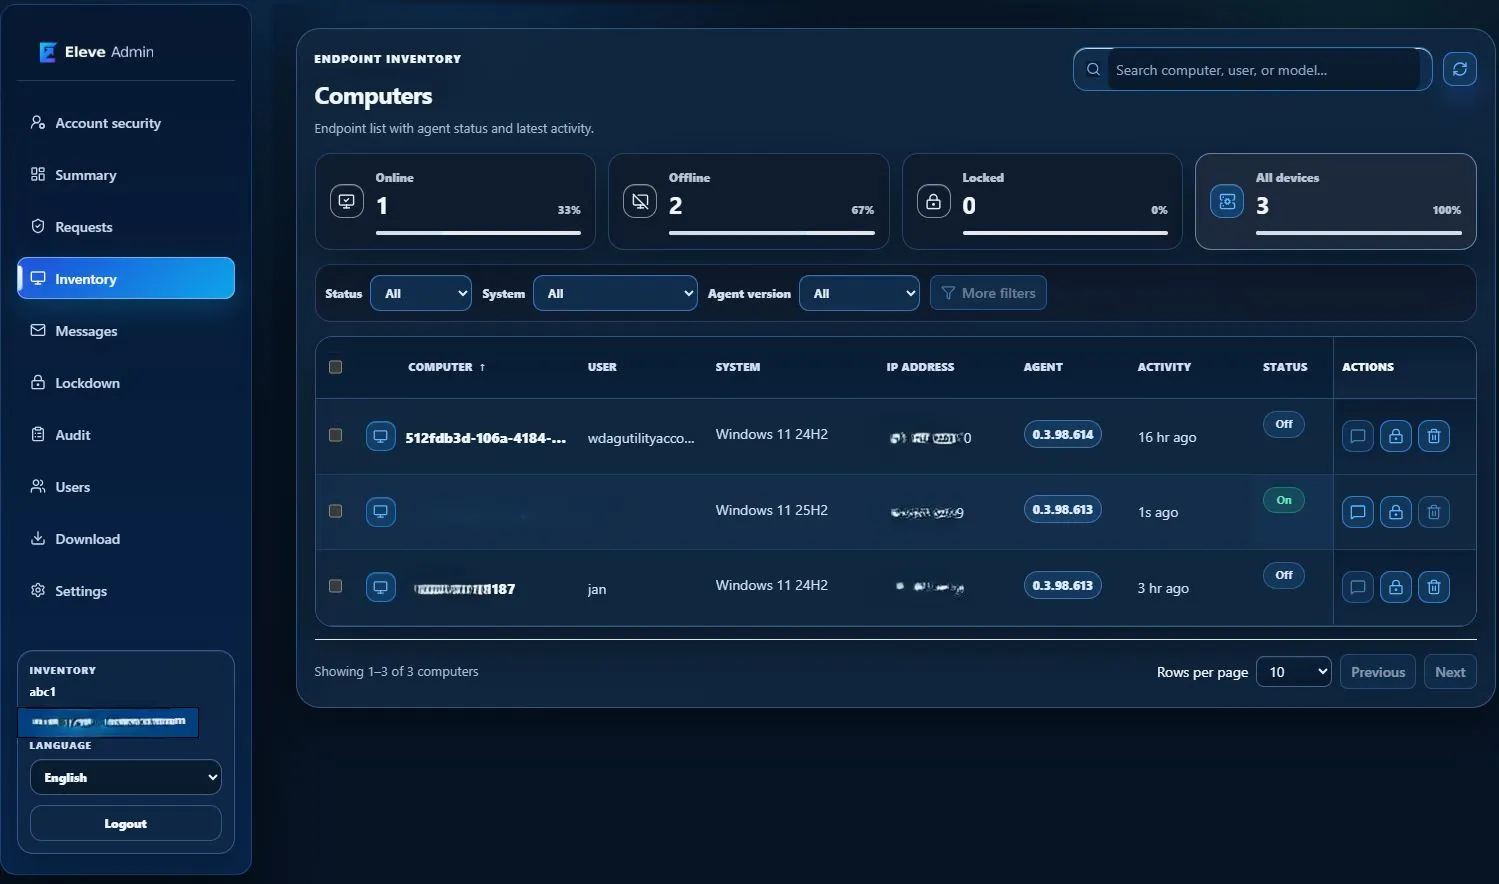Sort by the COMPUTER column header

(446, 367)
